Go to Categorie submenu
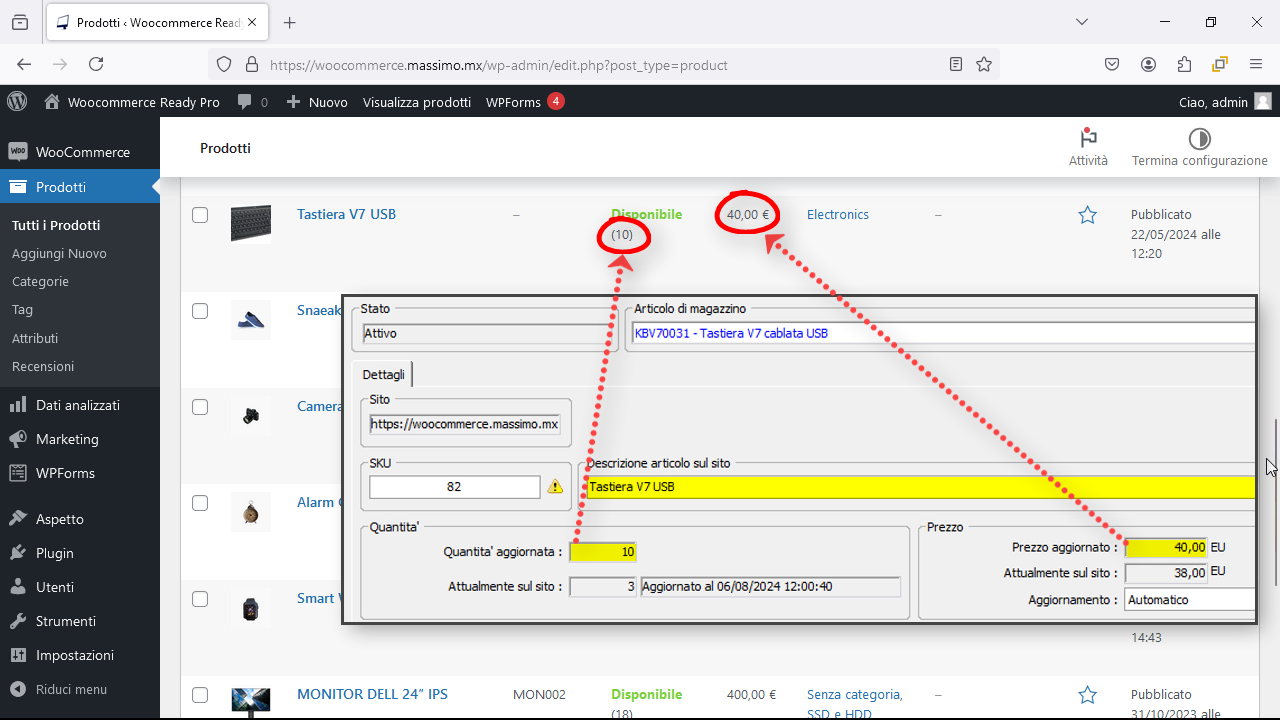Screen dimensions: 1280x720 point(40,282)
